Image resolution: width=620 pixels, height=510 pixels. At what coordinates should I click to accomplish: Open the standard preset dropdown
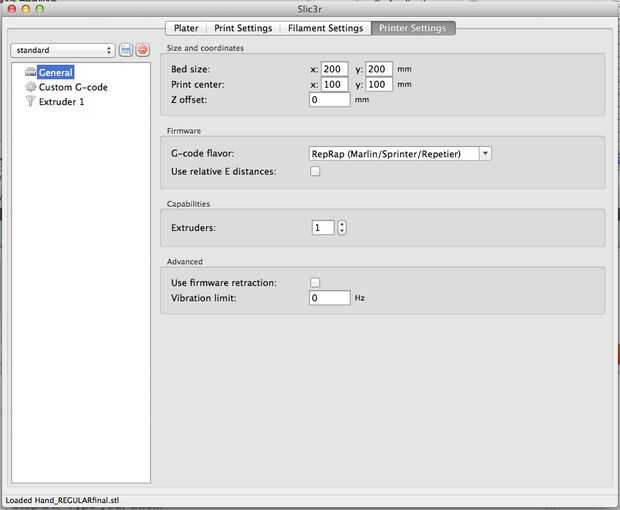(63, 50)
